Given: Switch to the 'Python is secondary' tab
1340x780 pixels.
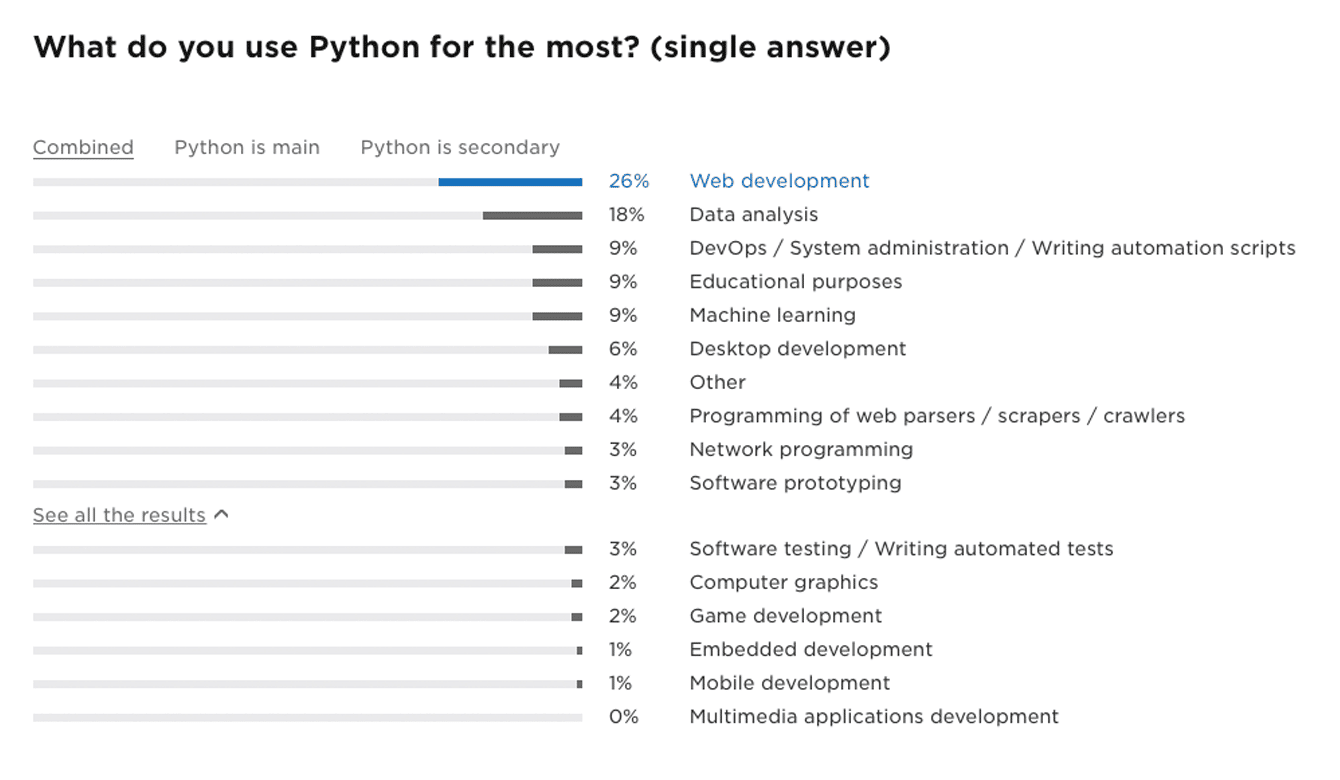Looking at the screenshot, I should [x=459, y=147].
